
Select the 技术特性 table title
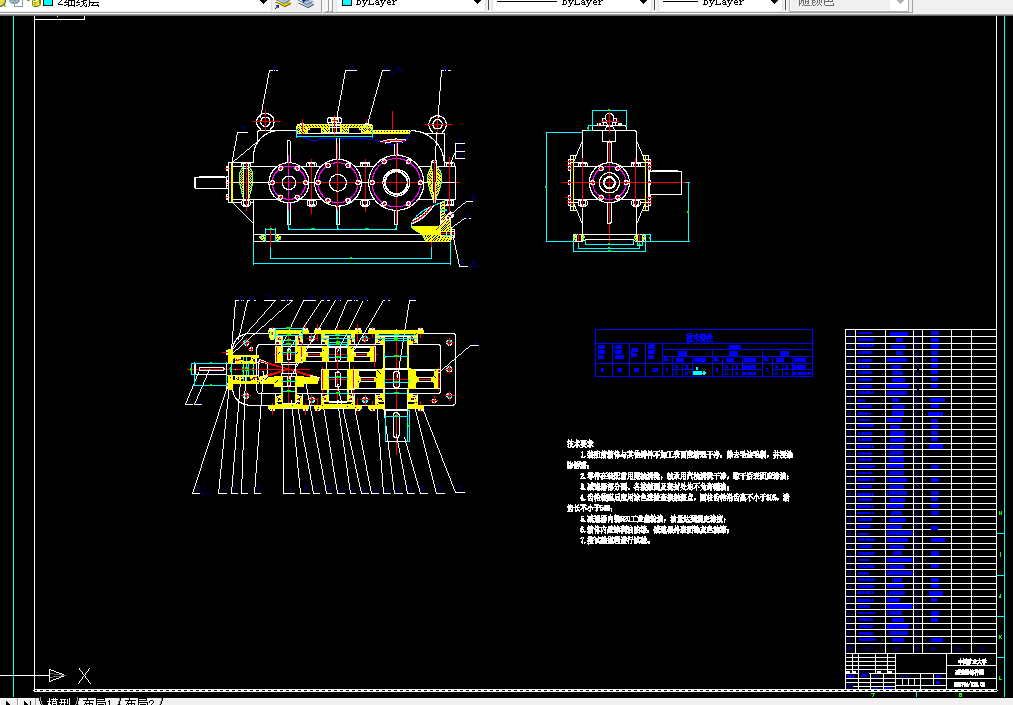[699, 337]
